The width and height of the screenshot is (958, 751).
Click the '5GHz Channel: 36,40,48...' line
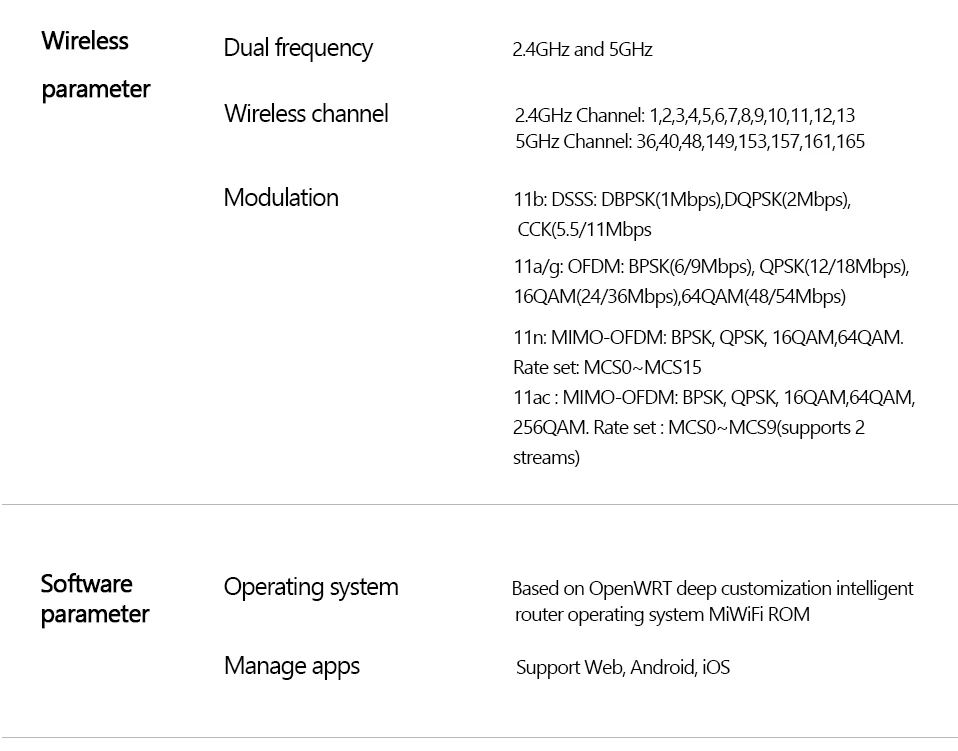tap(690, 142)
